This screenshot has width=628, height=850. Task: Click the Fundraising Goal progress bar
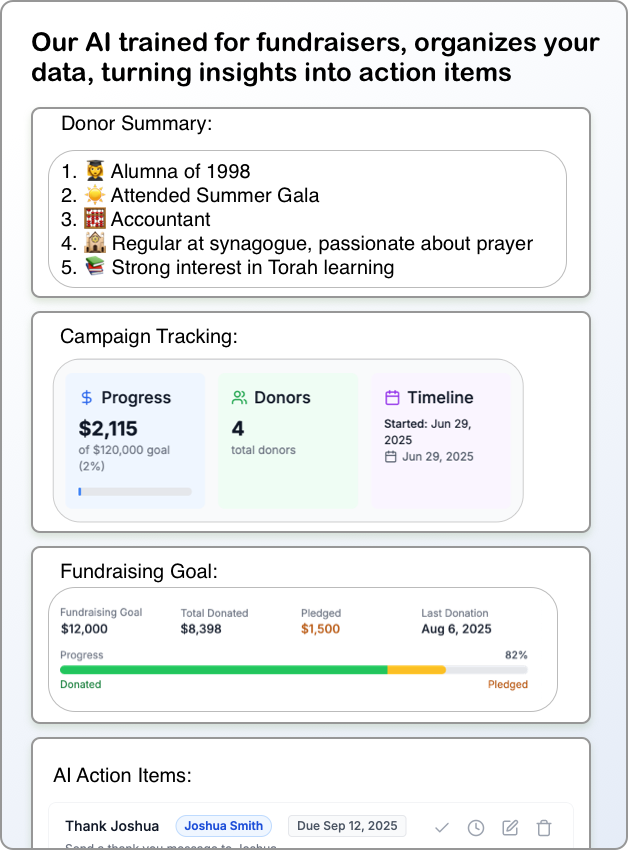coord(293,669)
